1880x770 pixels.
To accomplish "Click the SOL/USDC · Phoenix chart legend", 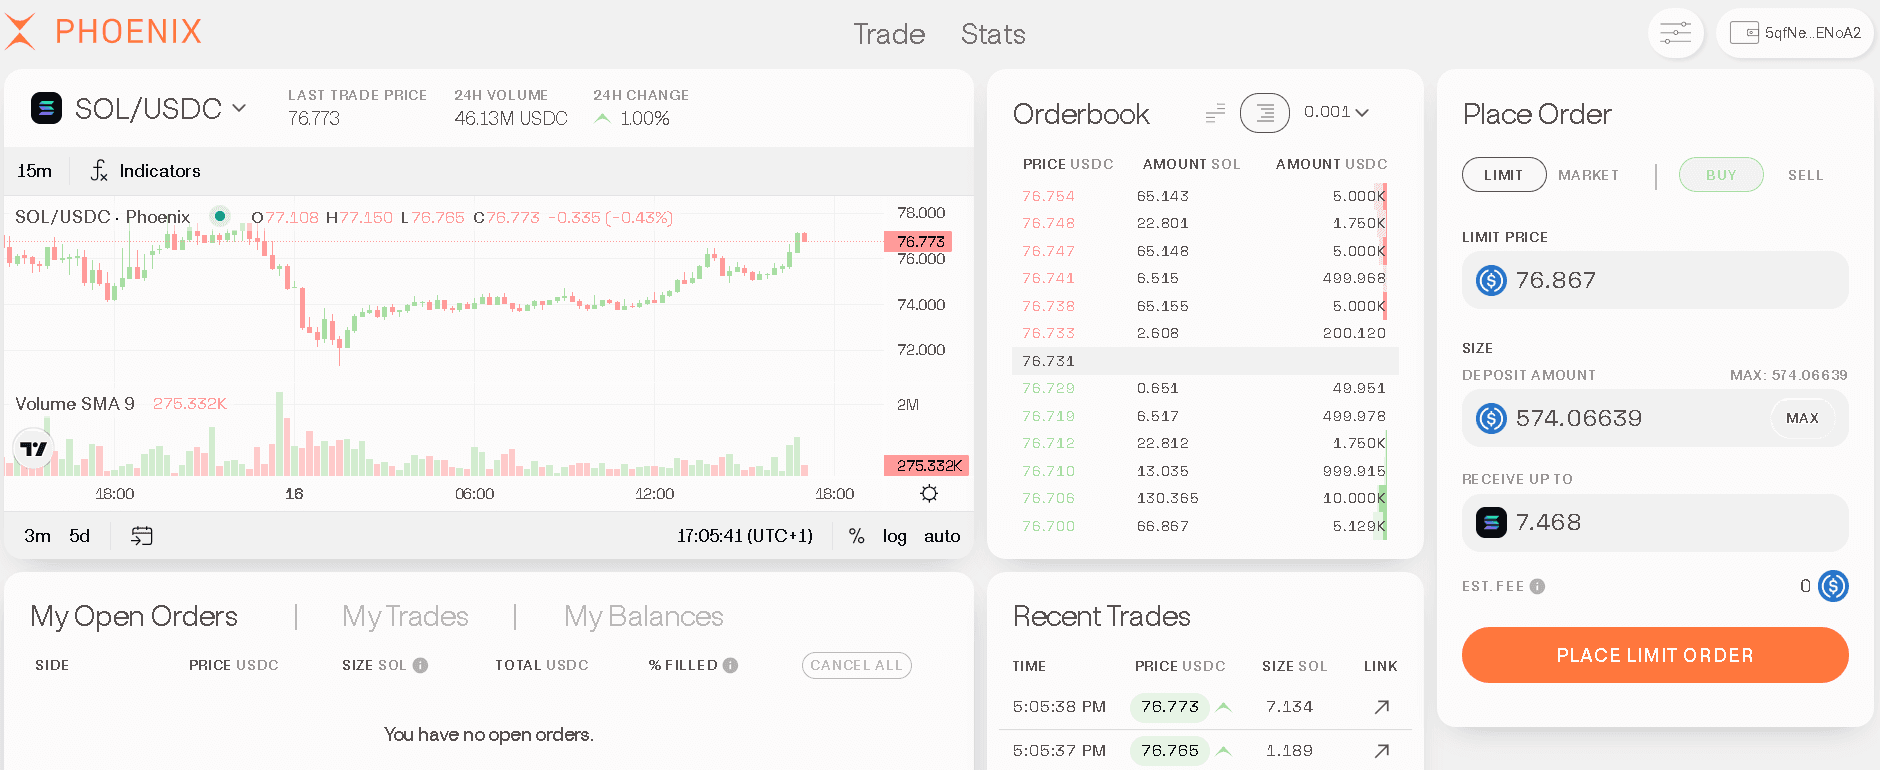I will (x=102, y=217).
